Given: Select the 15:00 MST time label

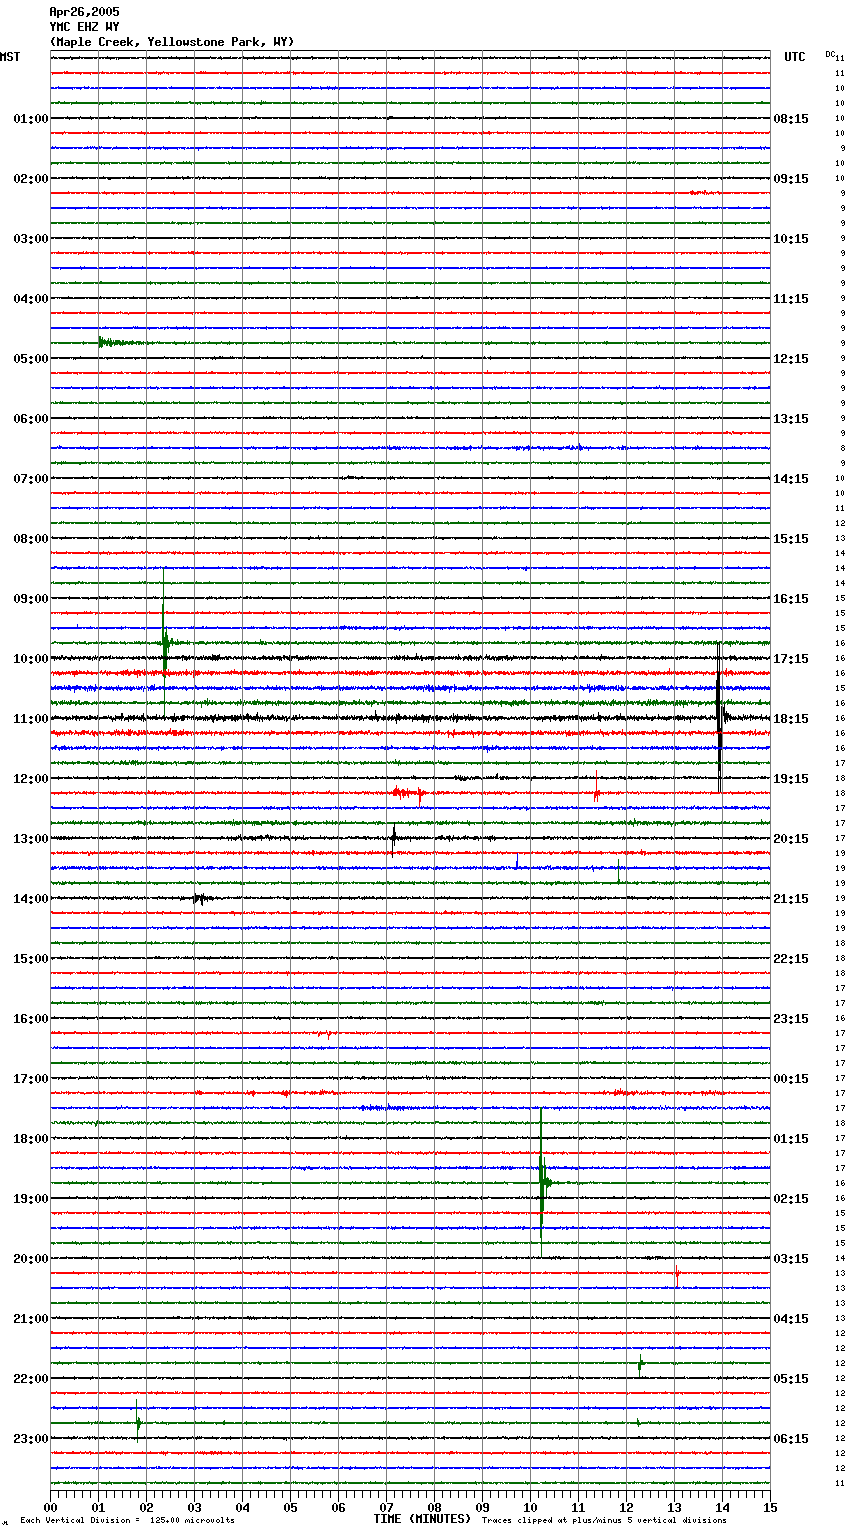Looking at the screenshot, I should pyautogui.click(x=31, y=959).
